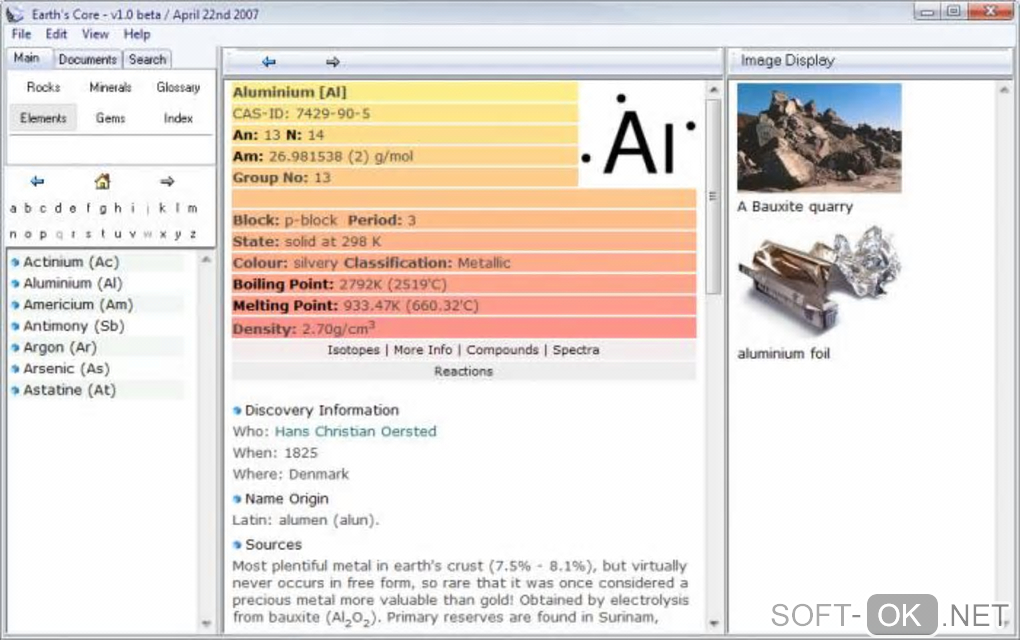The height and width of the screenshot is (640, 1020).
Task: Select Arsenic (As) in the element list
Action: pos(66,369)
